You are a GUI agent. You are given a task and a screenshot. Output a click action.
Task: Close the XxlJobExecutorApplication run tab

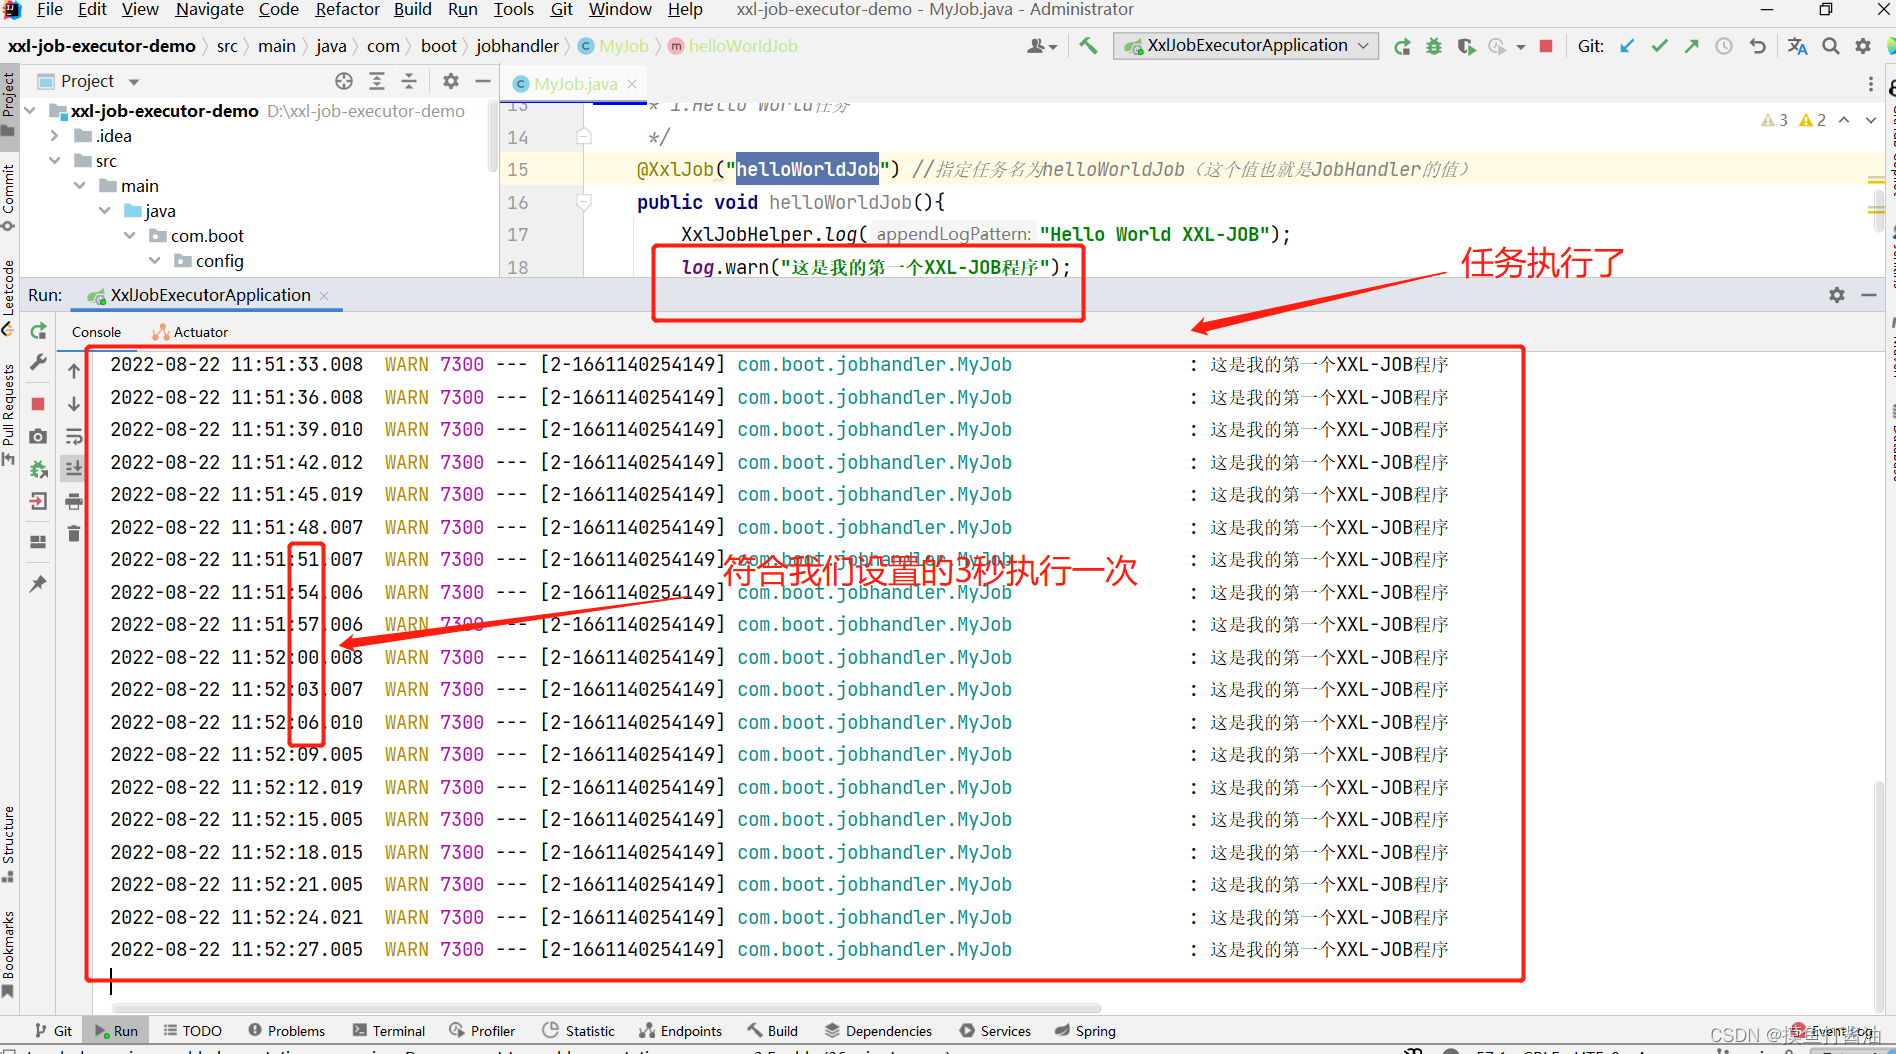click(x=324, y=295)
